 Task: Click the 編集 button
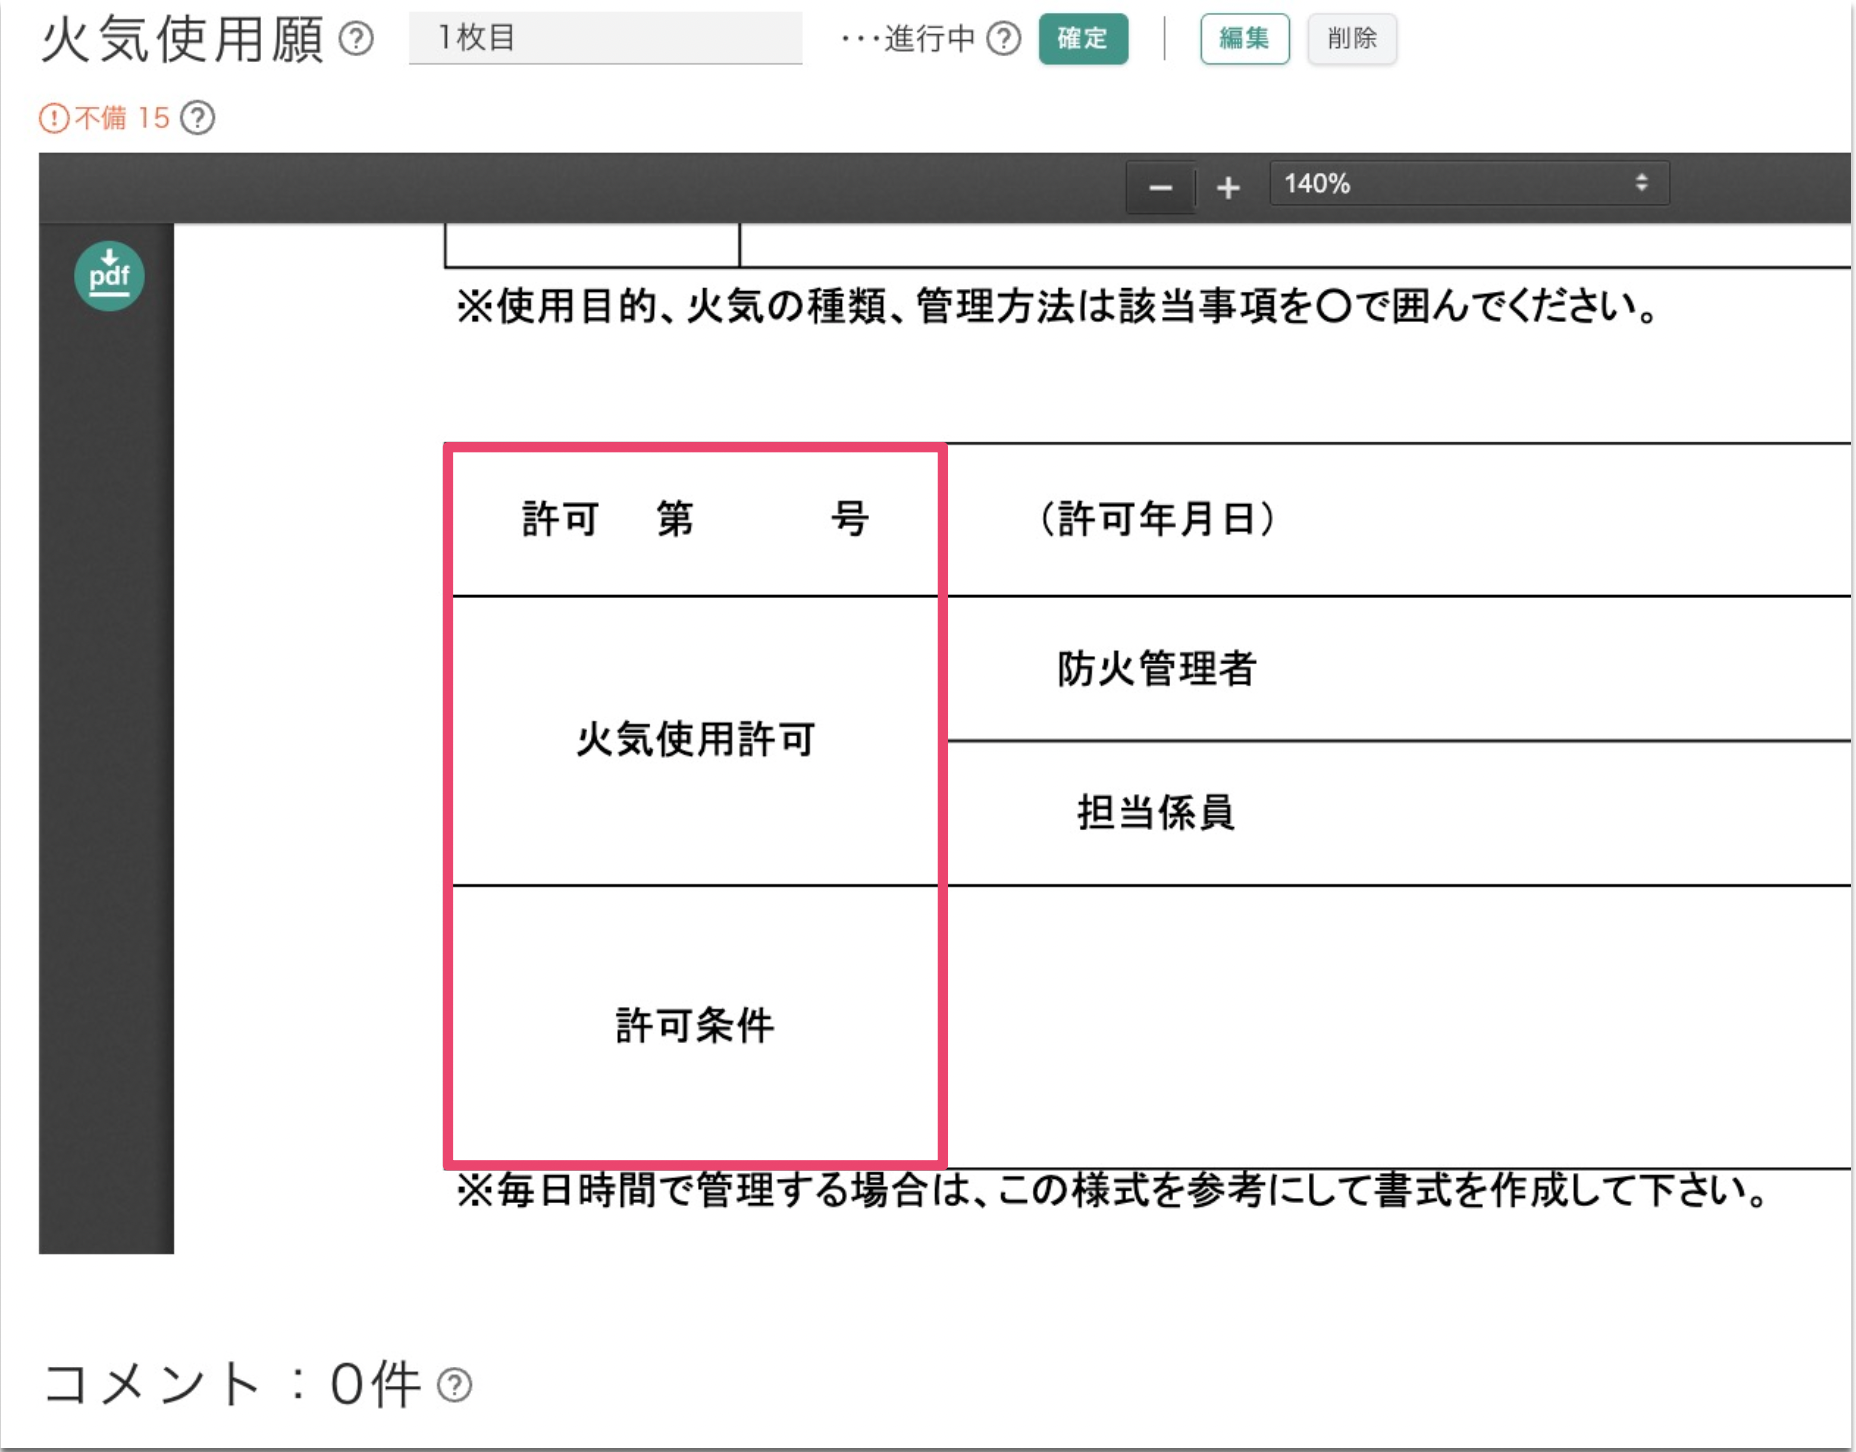[x=1244, y=39]
